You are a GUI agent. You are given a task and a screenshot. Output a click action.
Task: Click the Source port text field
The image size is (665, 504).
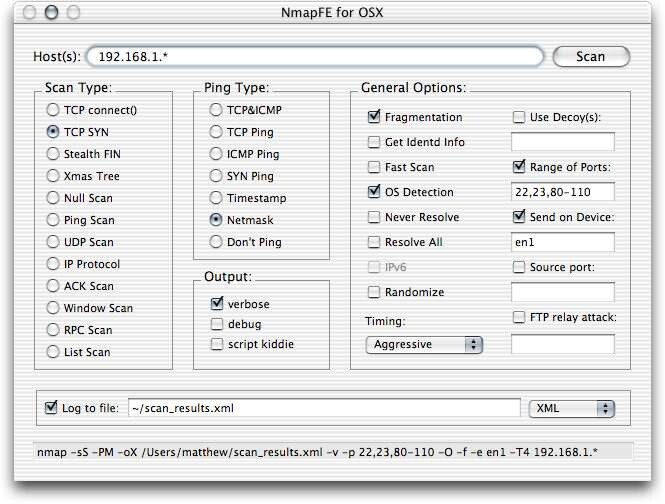563,292
